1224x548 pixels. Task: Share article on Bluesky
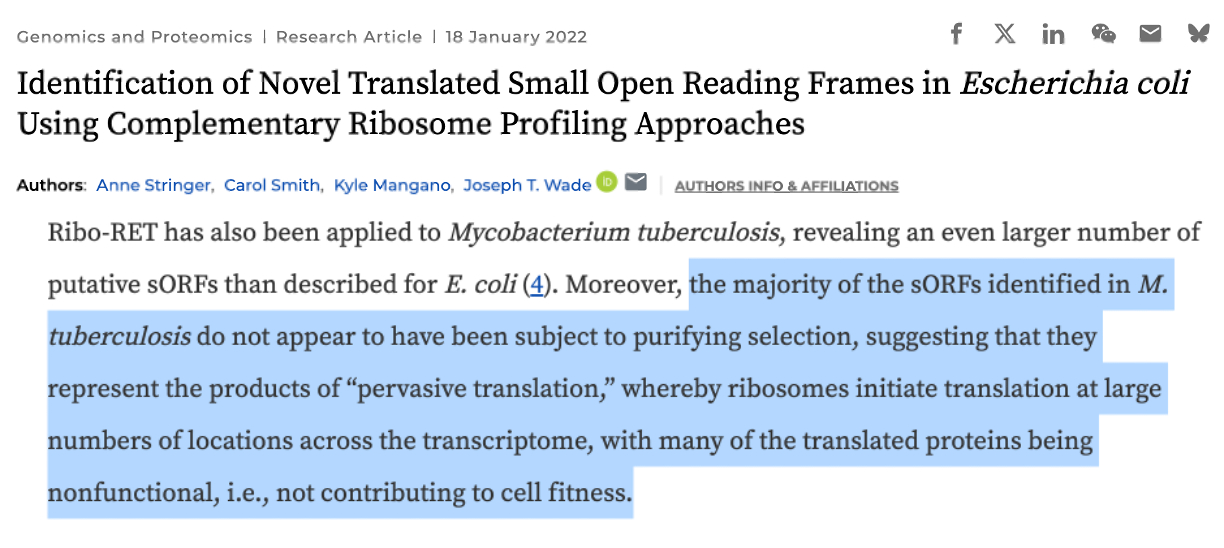[1198, 34]
